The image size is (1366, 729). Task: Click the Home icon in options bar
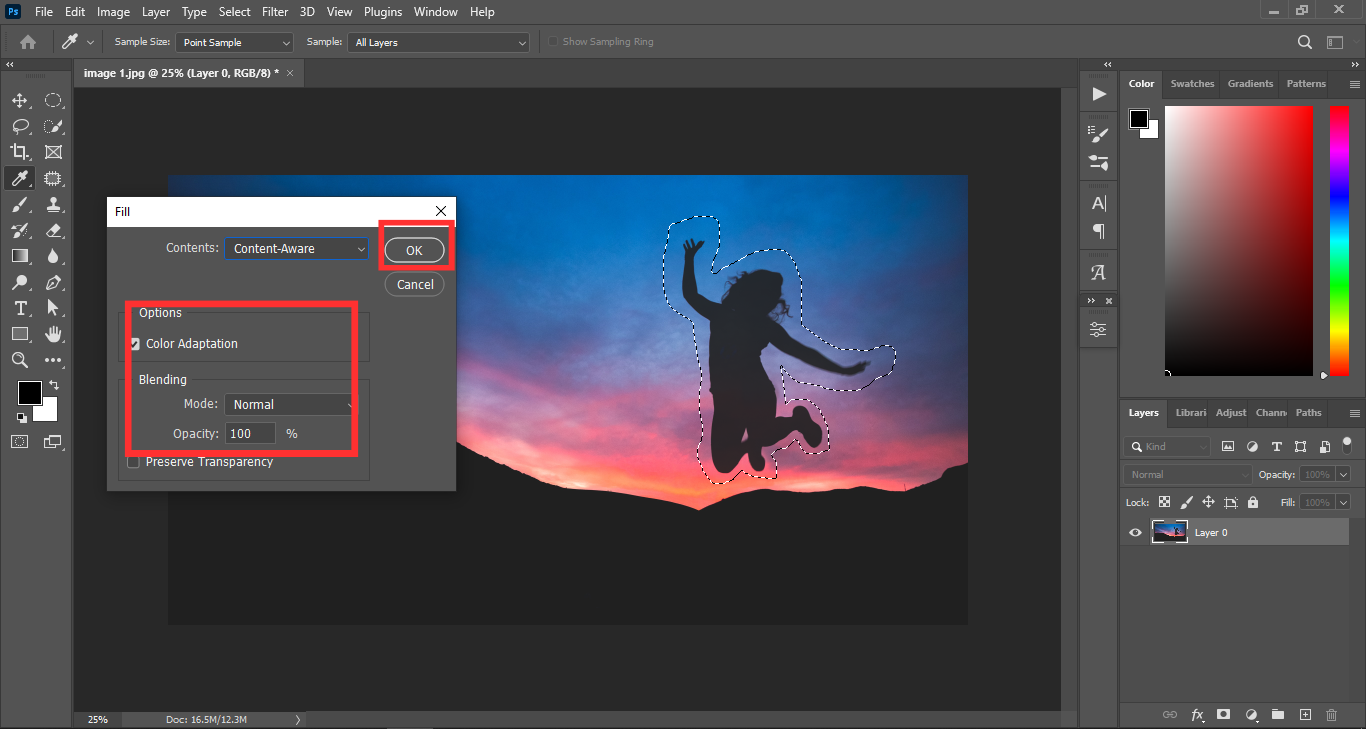[x=28, y=42]
